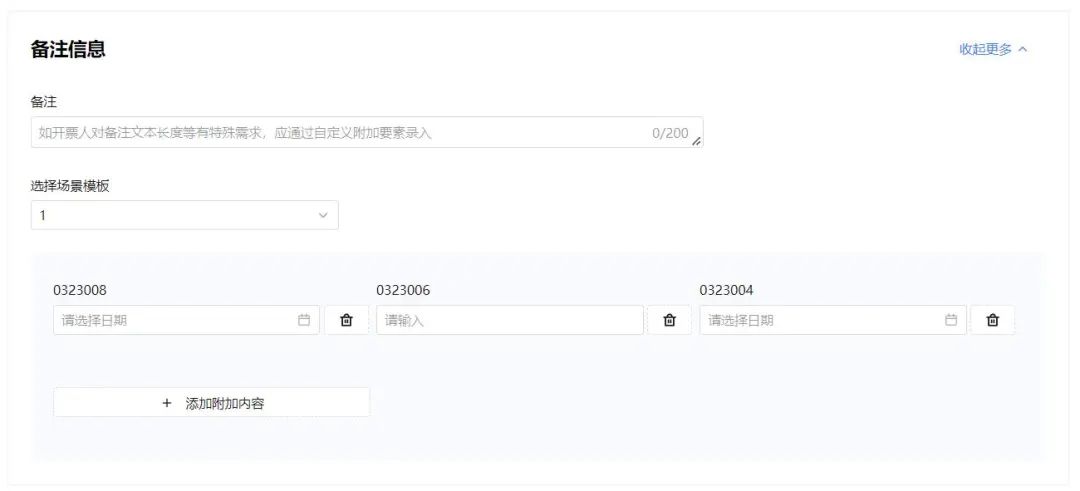Image resolution: width=1080 pixels, height=491 pixels.
Task: Click the 0/200 character counter
Action: 670,133
